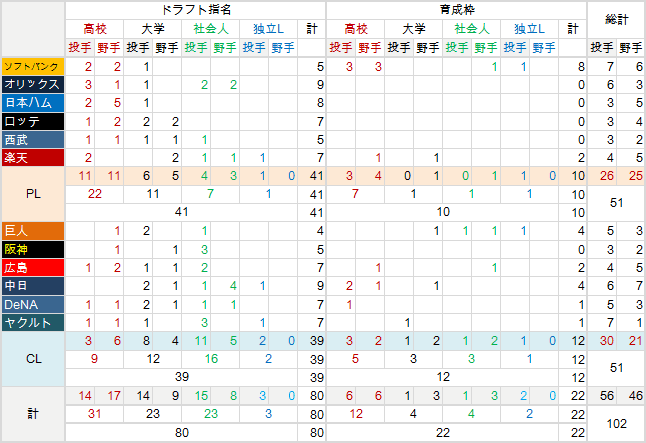The width and height of the screenshot is (646, 443).
Task: Select the 日本ハム team row label
Action: [33, 103]
